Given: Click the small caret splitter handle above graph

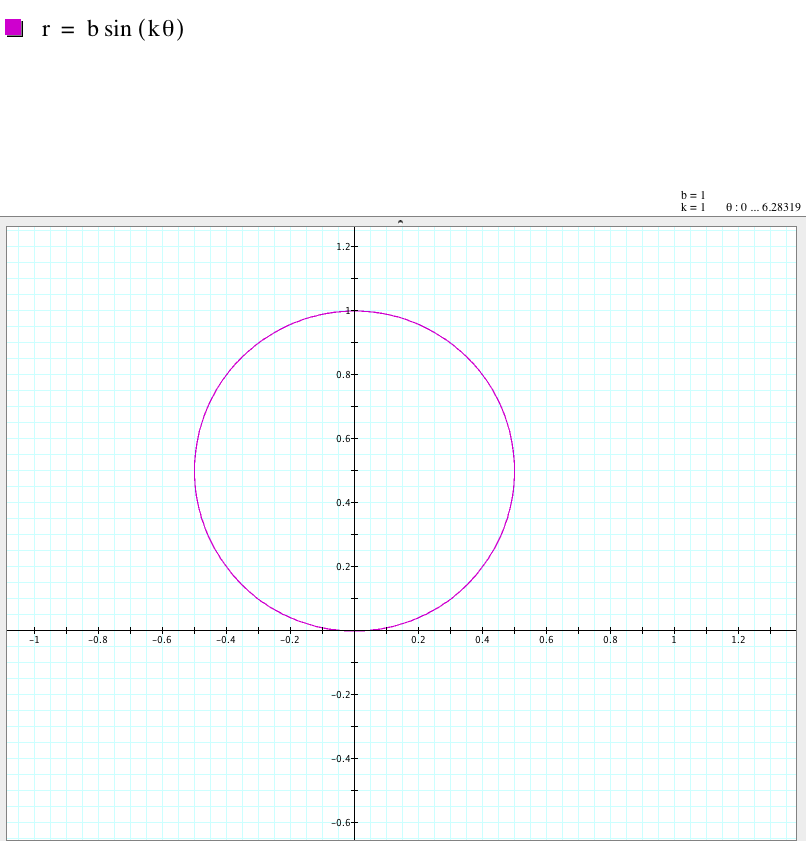Looking at the screenshot, I should click(x=400, y=221).
